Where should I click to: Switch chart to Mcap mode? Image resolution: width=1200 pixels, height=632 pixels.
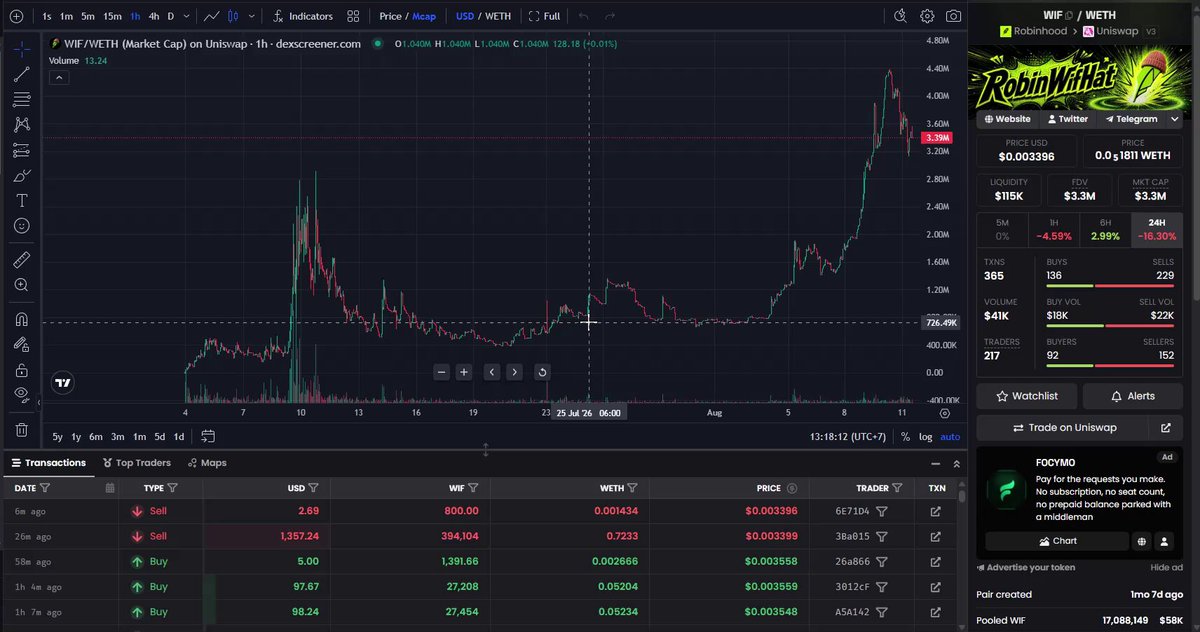424,16
